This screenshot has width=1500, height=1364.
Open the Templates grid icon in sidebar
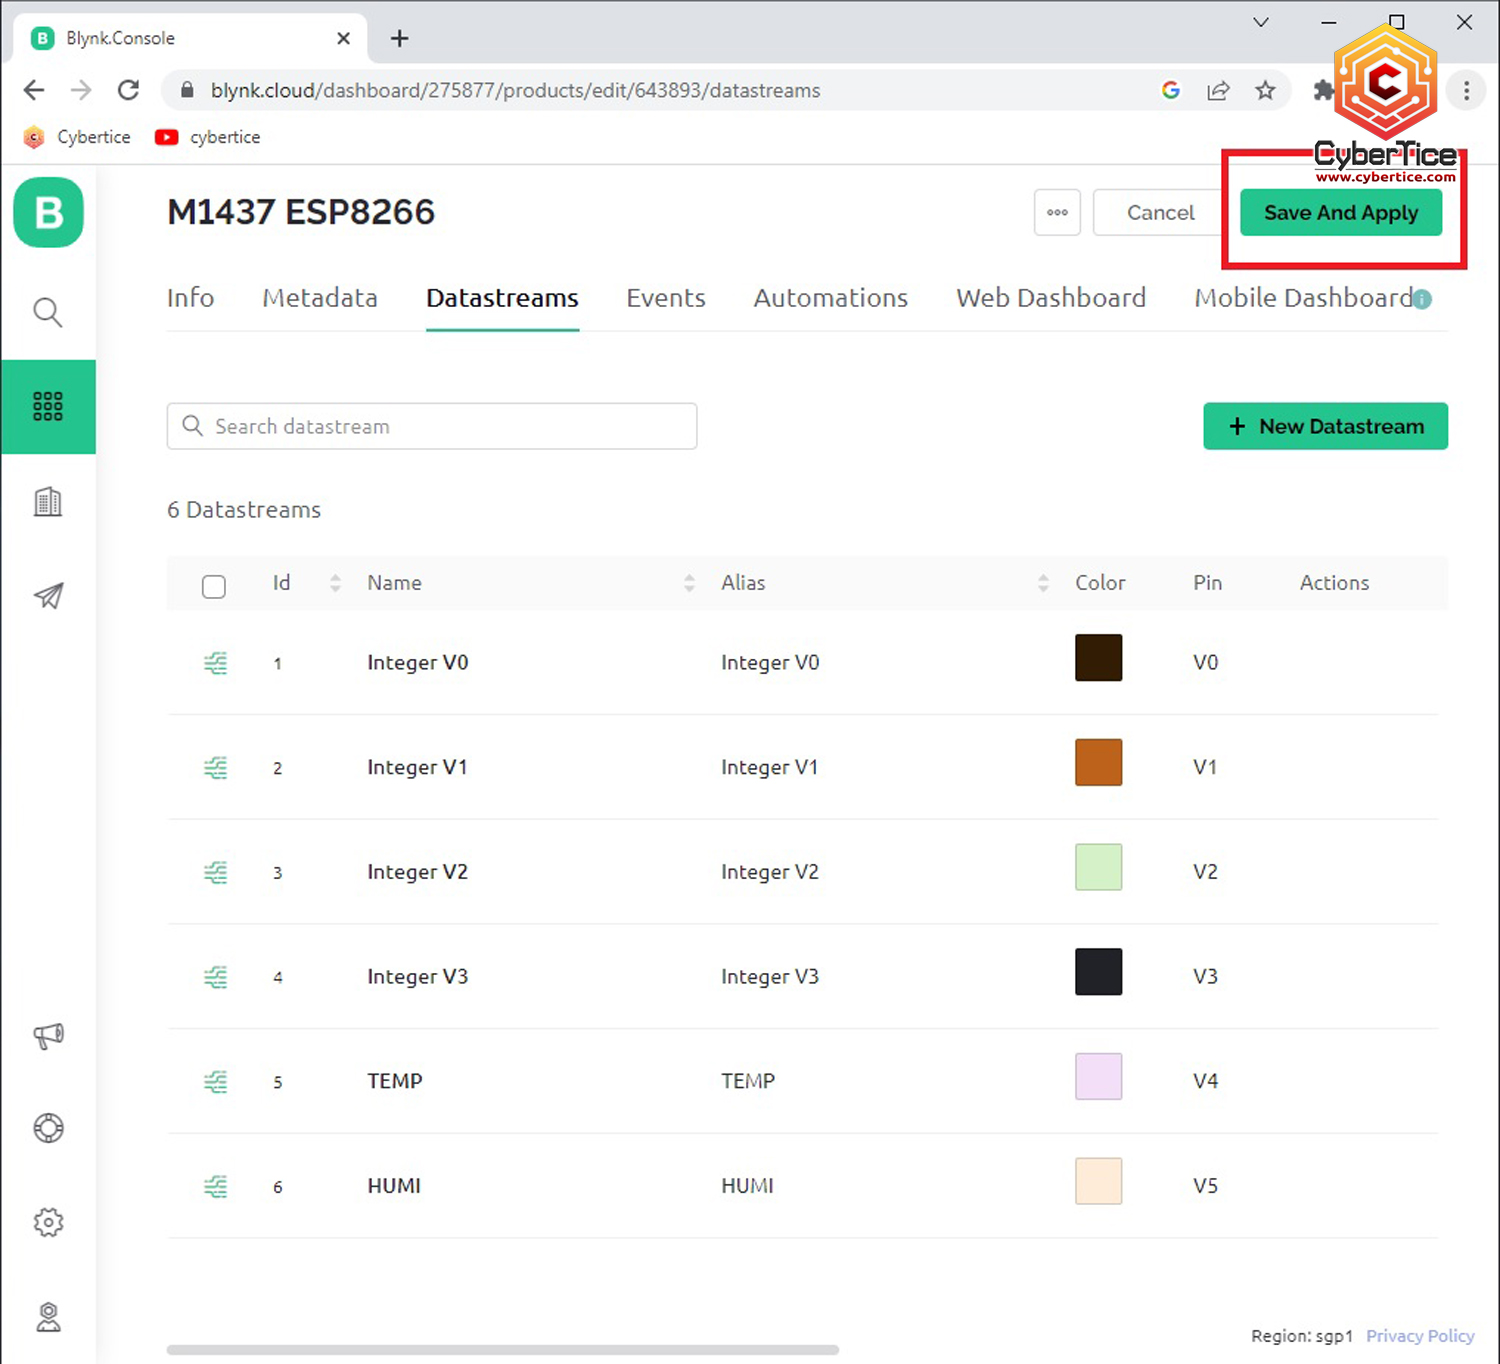(x=48, y=406)
